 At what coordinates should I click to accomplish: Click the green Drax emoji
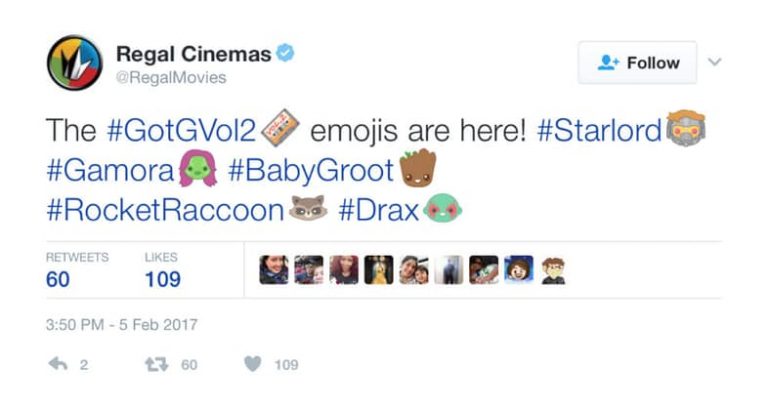[x=443, y=209]
